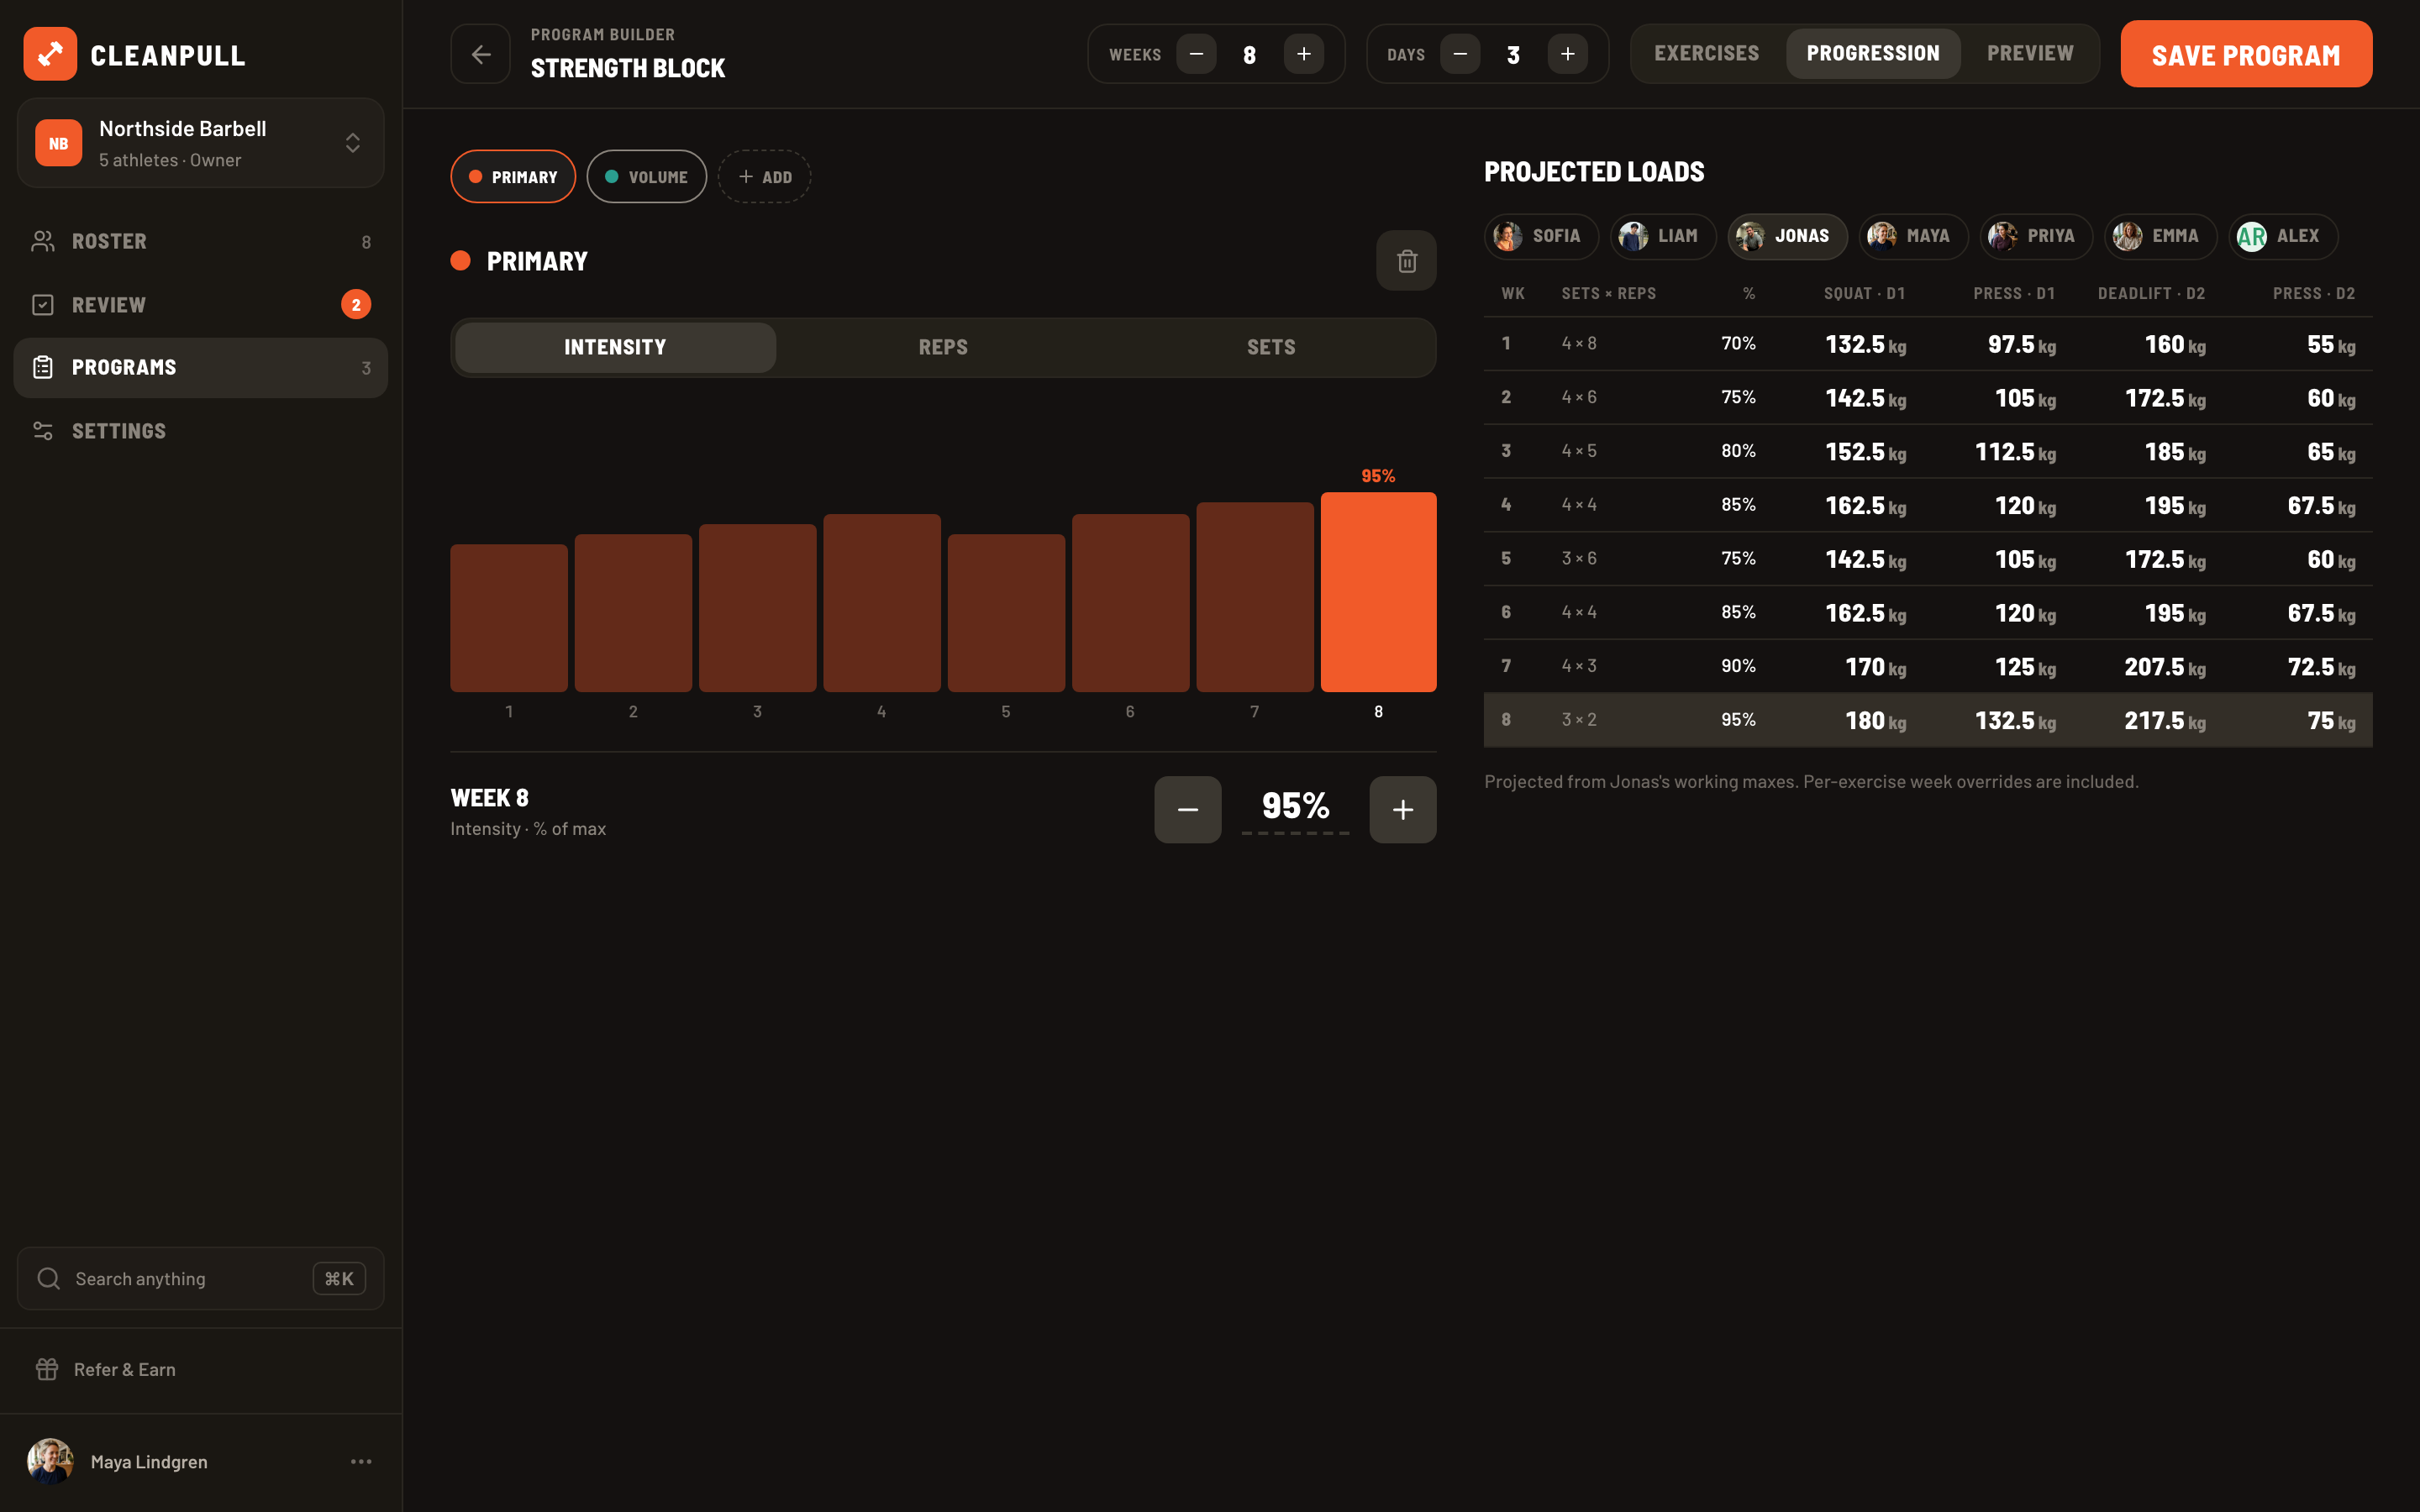
Task: Show projected loads for Liam
Action: [1662, 236]
